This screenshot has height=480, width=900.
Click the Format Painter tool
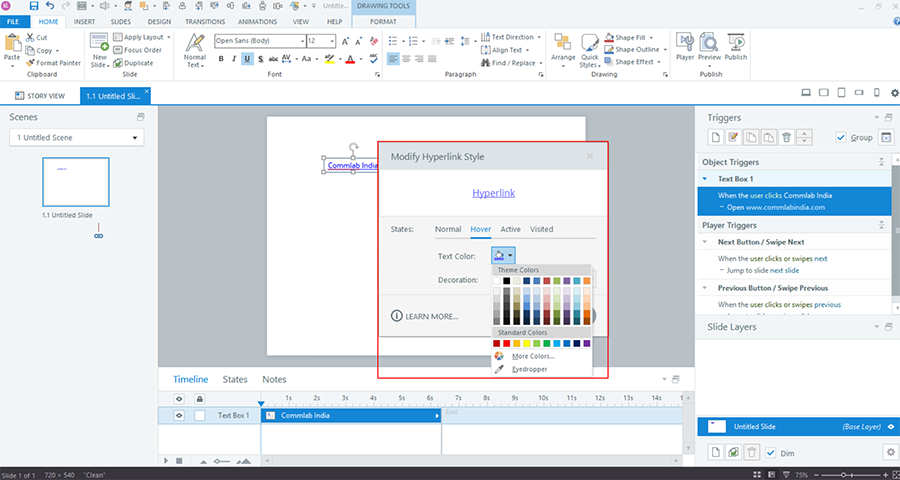tap(53, 63)
